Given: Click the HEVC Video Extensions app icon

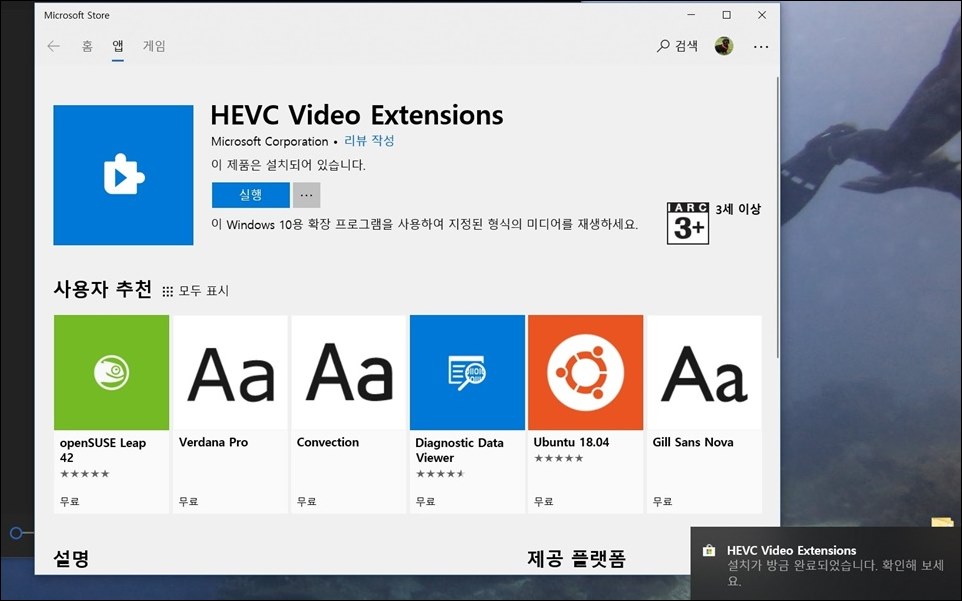Looking at the screenshot, I should point(123,175).
